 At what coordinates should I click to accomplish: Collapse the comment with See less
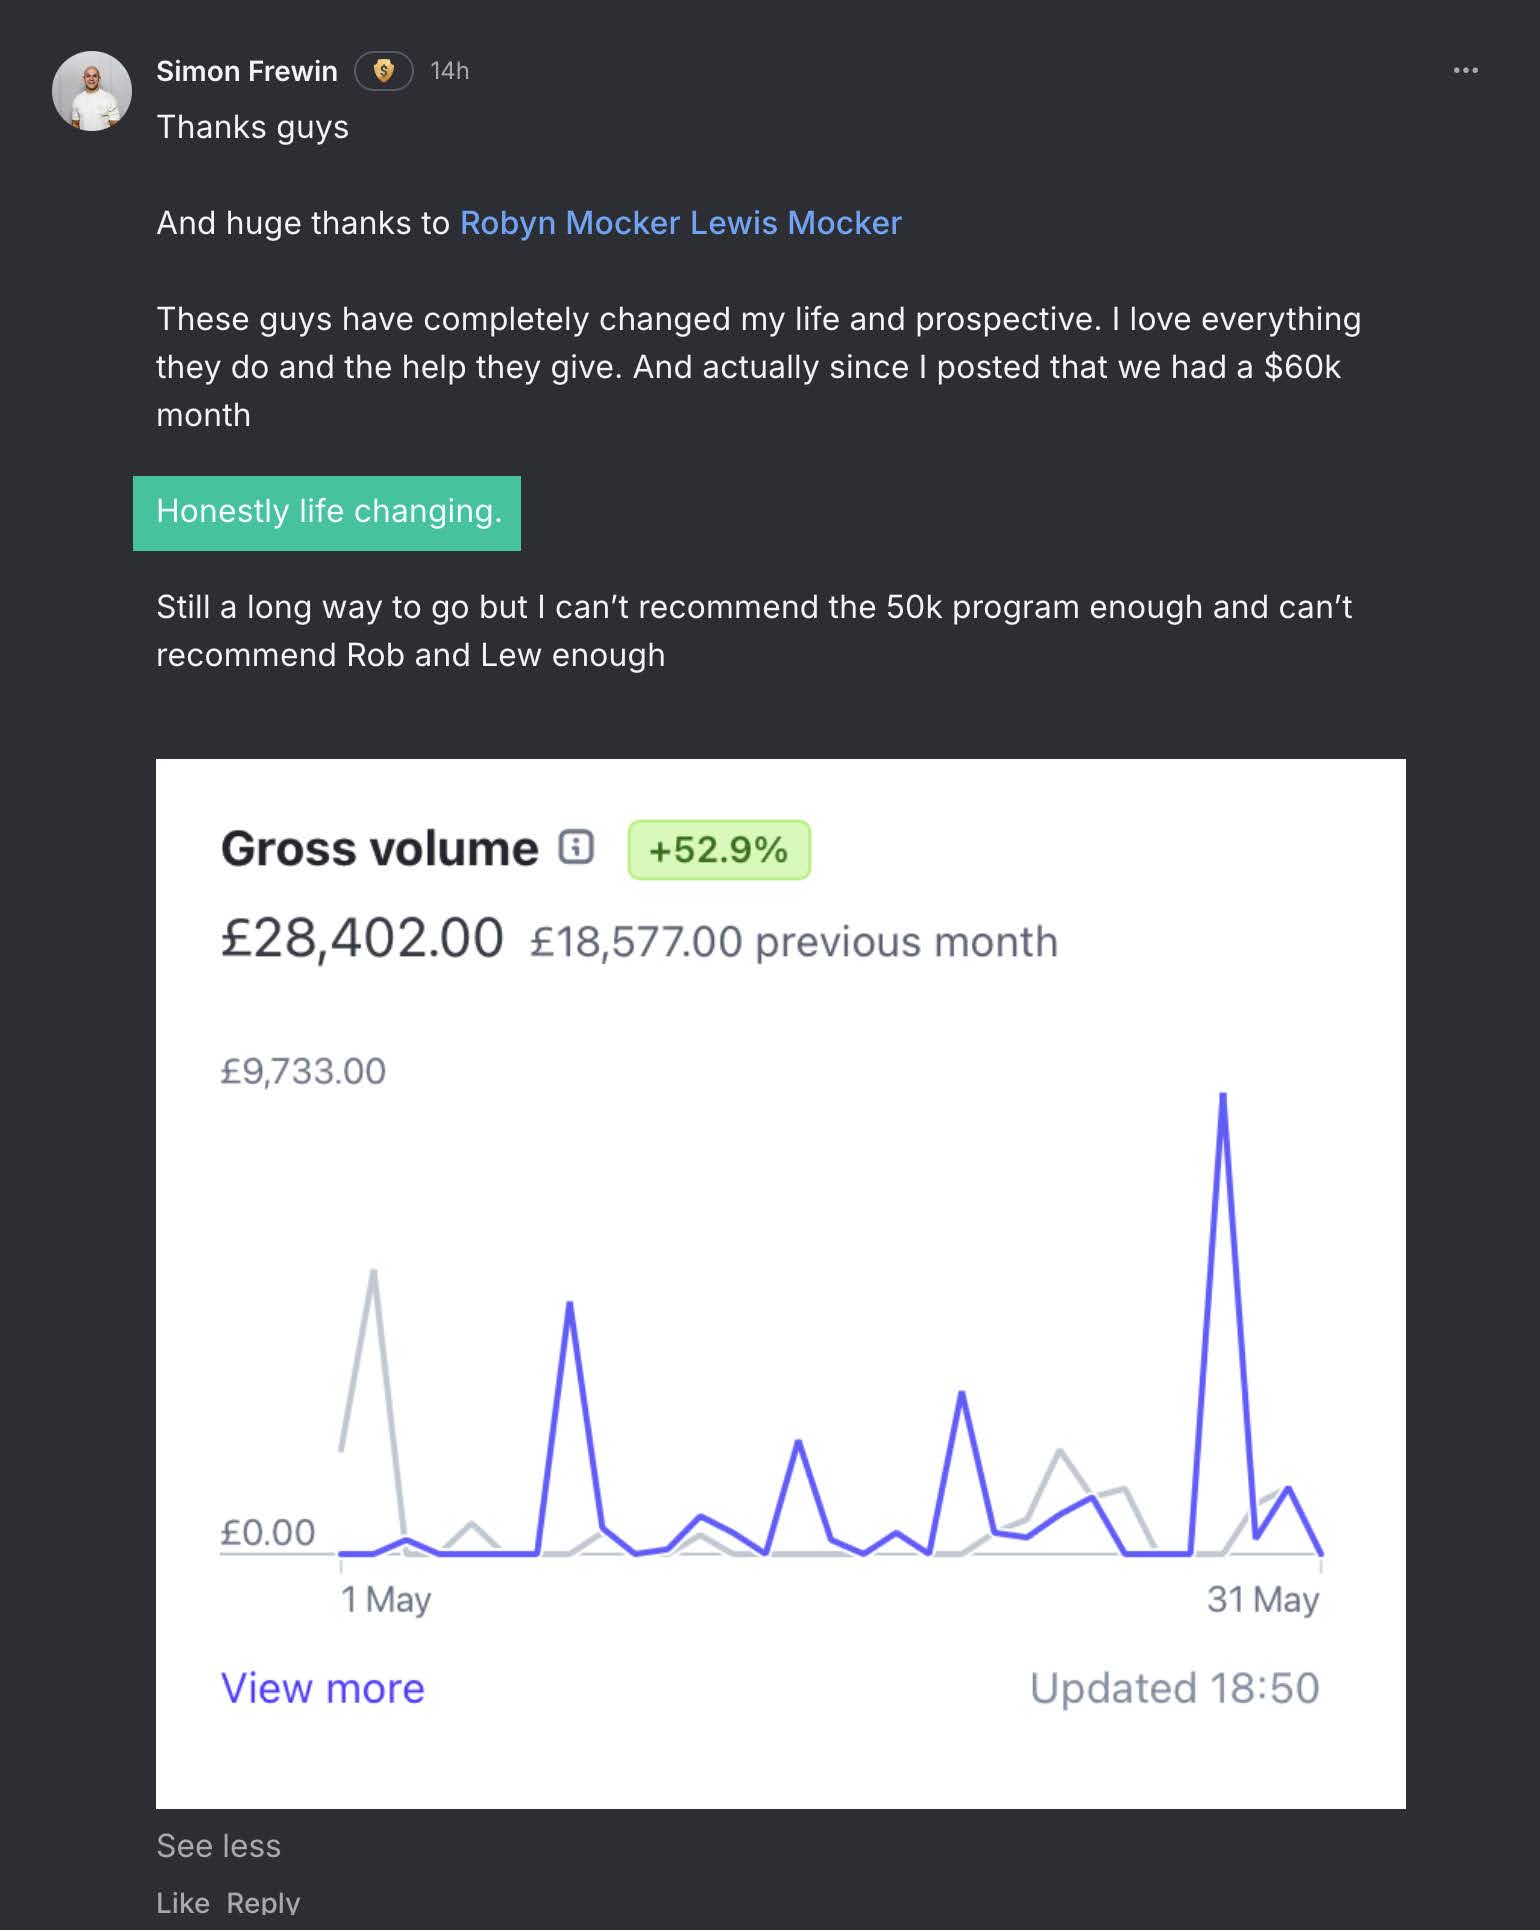click(218, 1846)
